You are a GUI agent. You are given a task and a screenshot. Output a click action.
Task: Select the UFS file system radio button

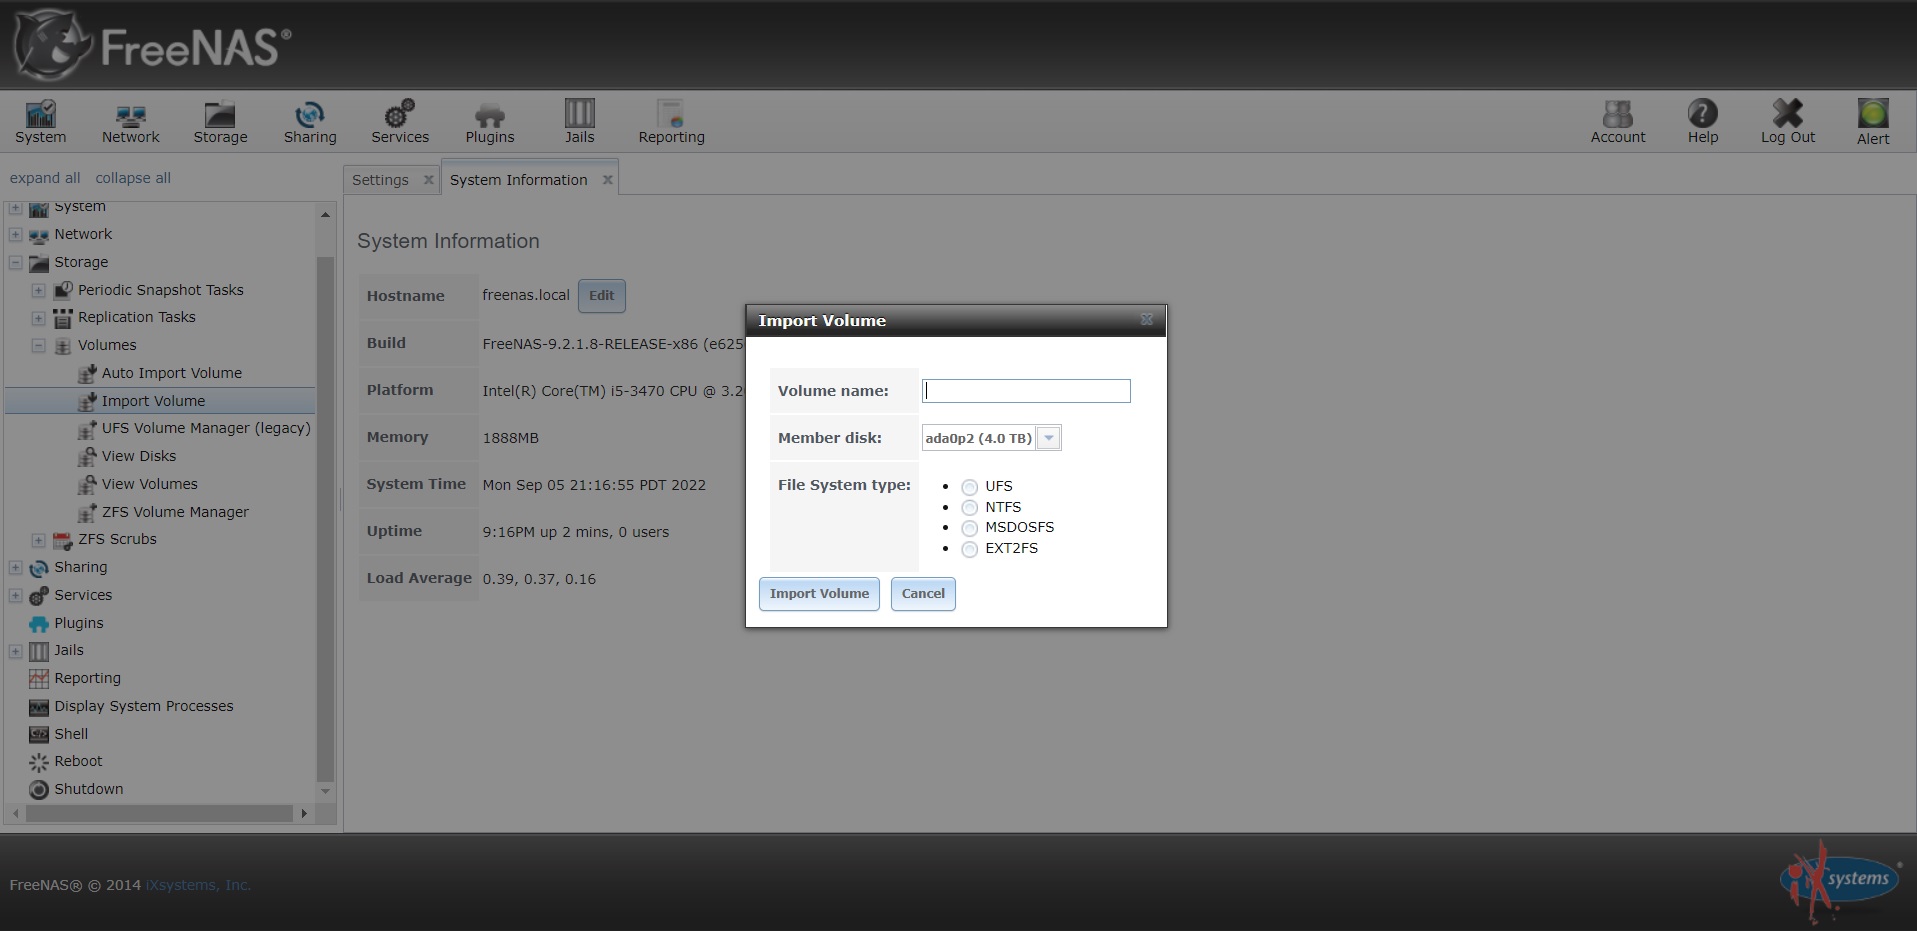(x=969, y=487)
